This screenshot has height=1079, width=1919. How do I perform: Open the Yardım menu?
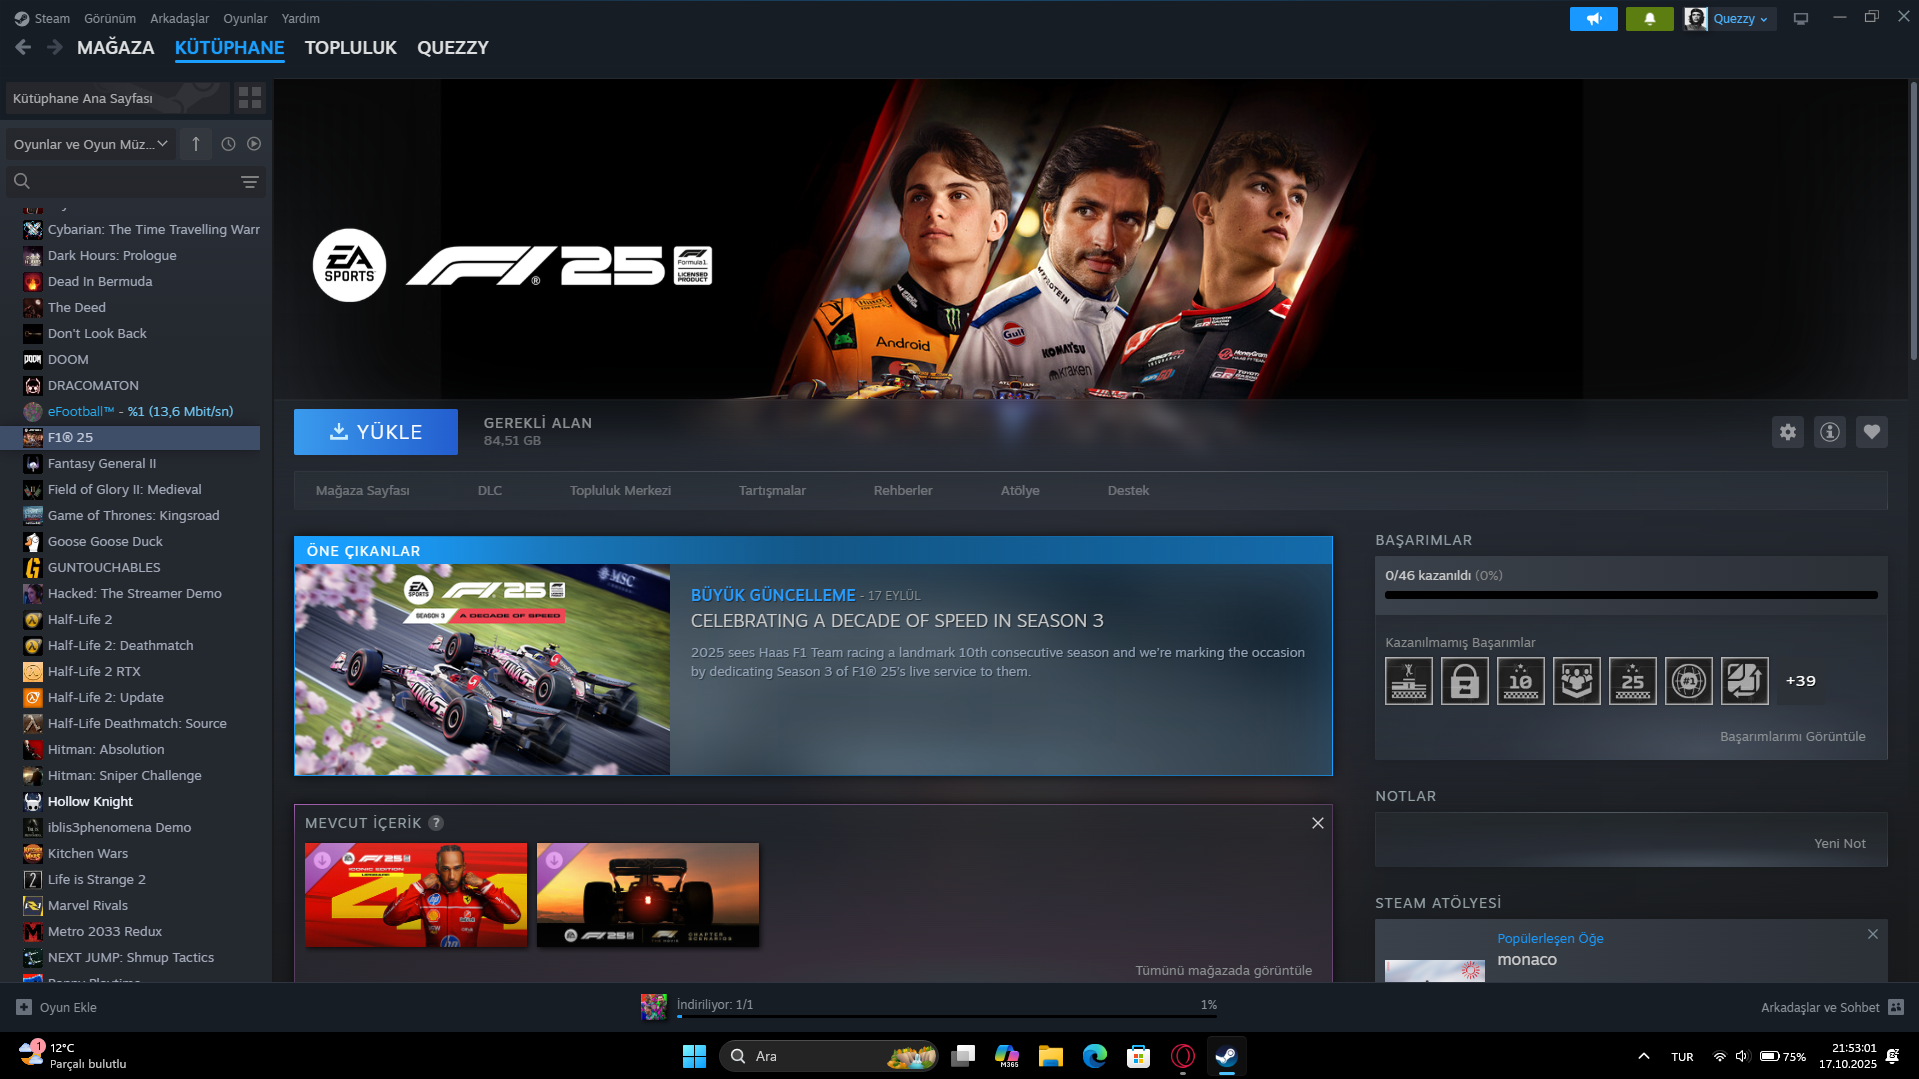click(301, 19)
